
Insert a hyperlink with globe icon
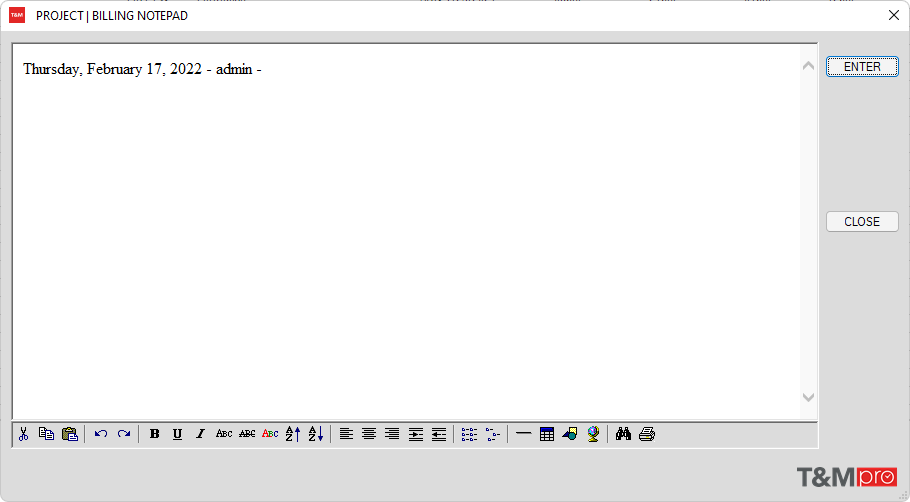593,434
